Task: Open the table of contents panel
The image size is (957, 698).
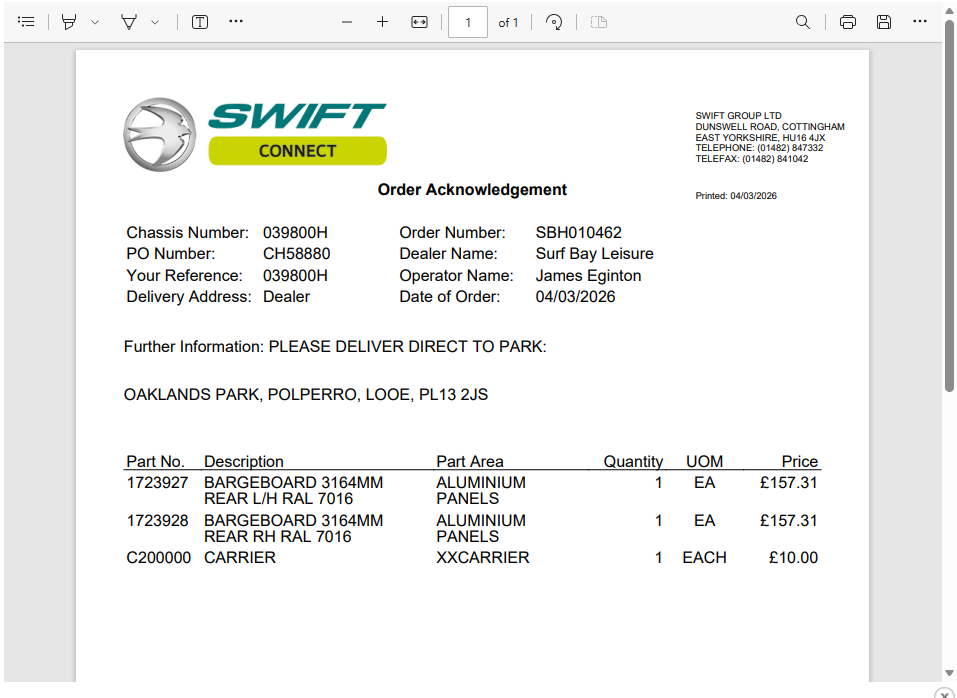Action: click(x=26, y=22)
